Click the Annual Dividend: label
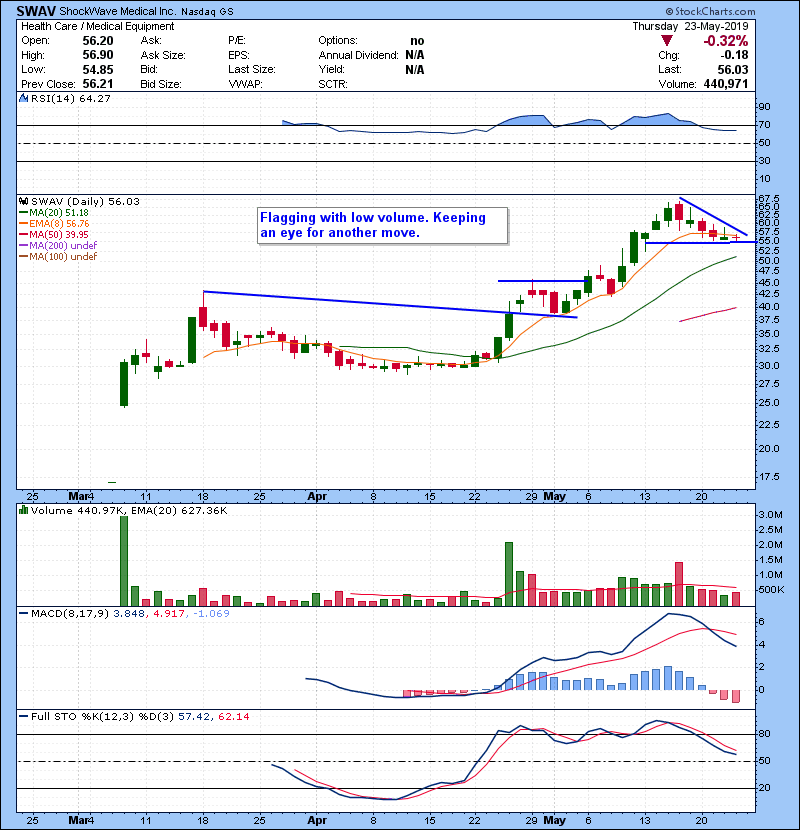The image size is (800, 830). point(358,55)
